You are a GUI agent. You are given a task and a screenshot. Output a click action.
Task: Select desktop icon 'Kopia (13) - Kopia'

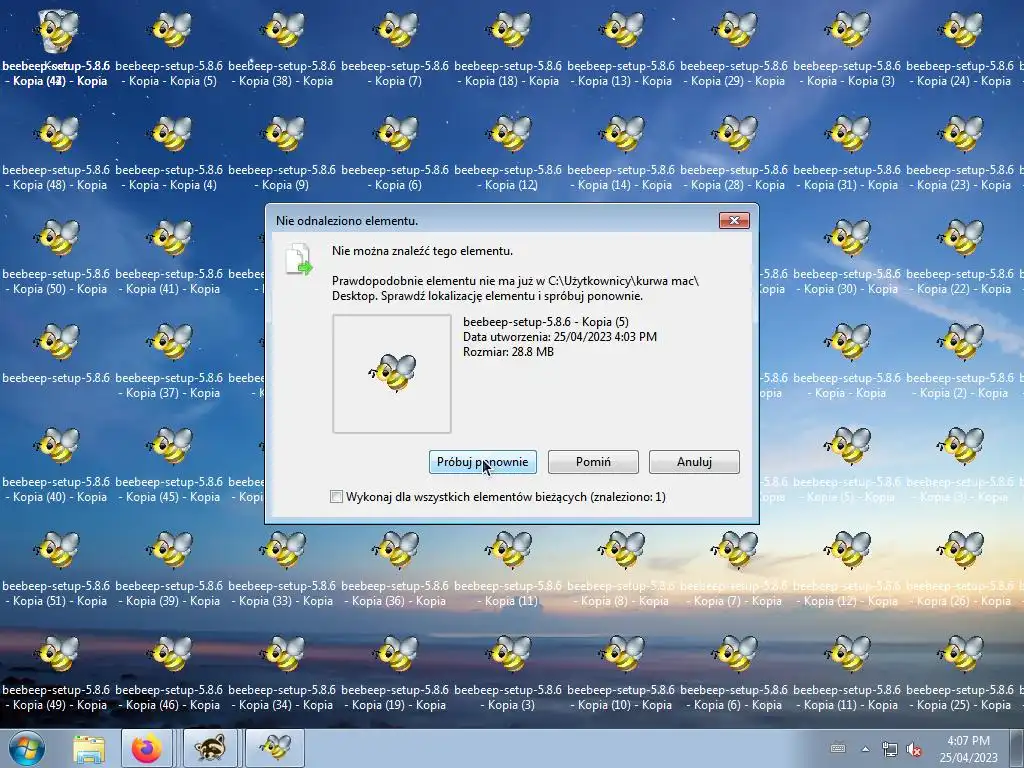point(621,51)
